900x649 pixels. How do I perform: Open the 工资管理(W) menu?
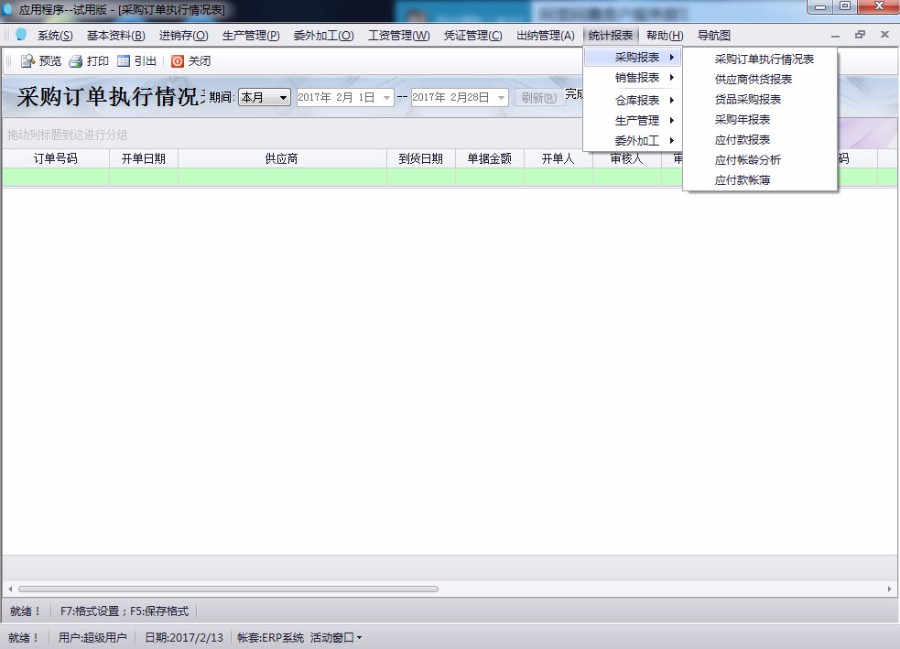coord(399,36)
